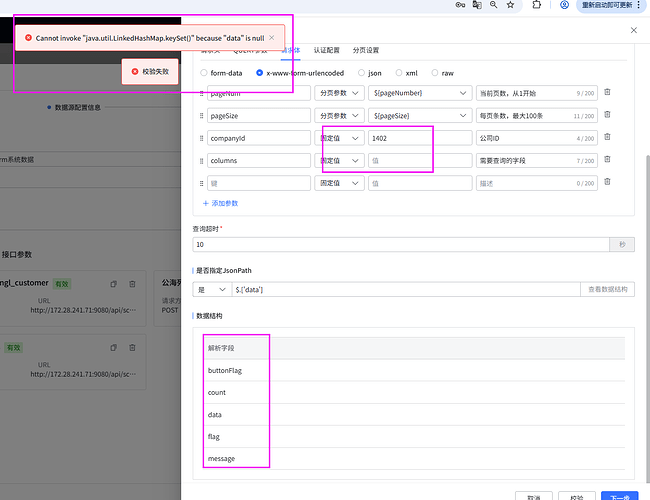Click the JsonPath field containing $.['data']
Screen dimensions: 650x500
coord(406,289)
